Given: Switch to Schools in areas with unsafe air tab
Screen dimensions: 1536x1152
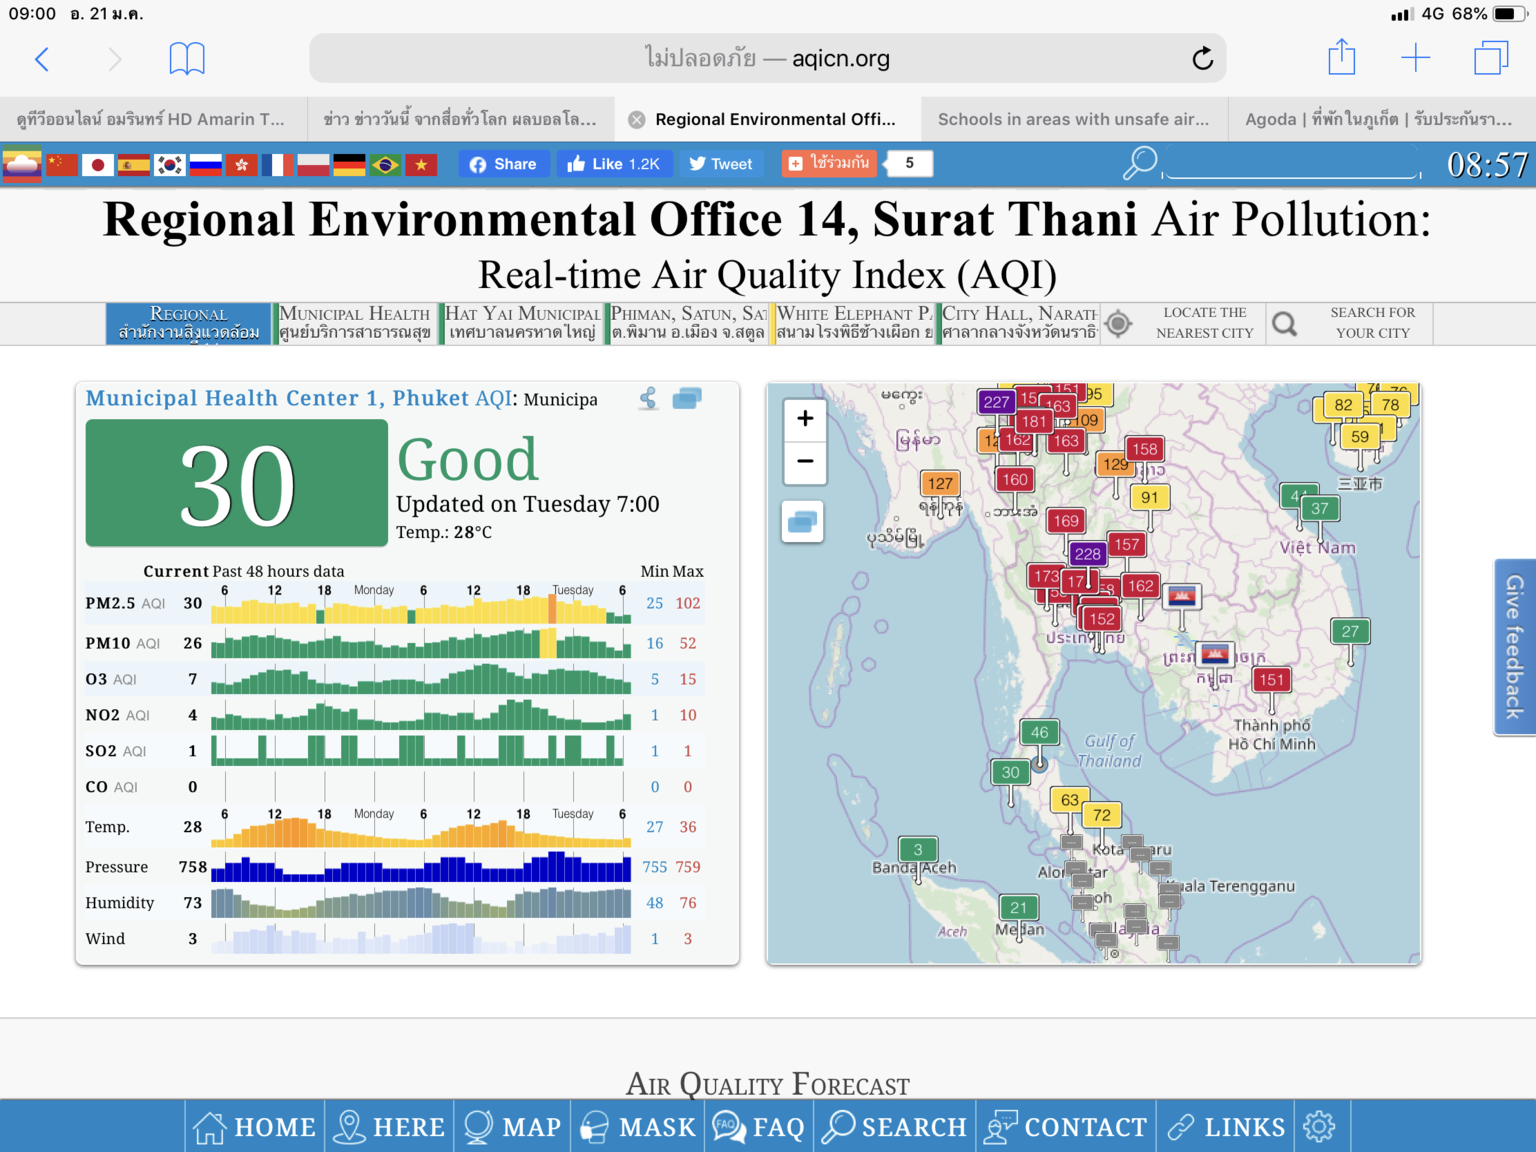Looking at the screenshot, I should click(x=1073, y=119).
